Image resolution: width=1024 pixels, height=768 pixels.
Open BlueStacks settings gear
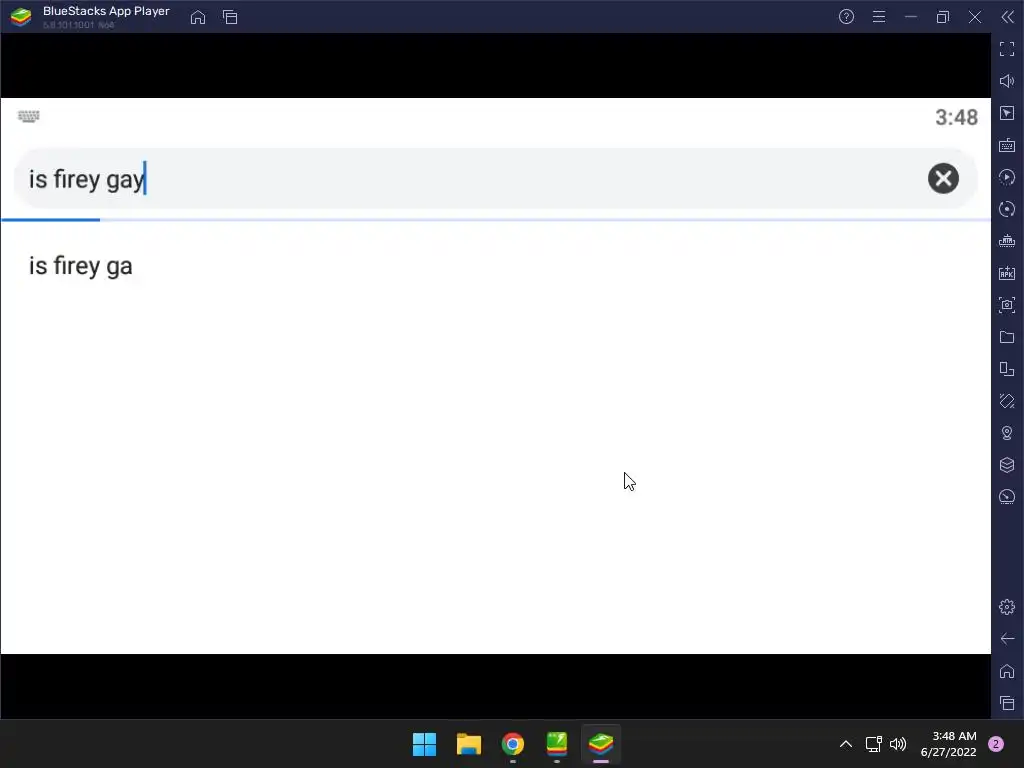point(1007,607)
